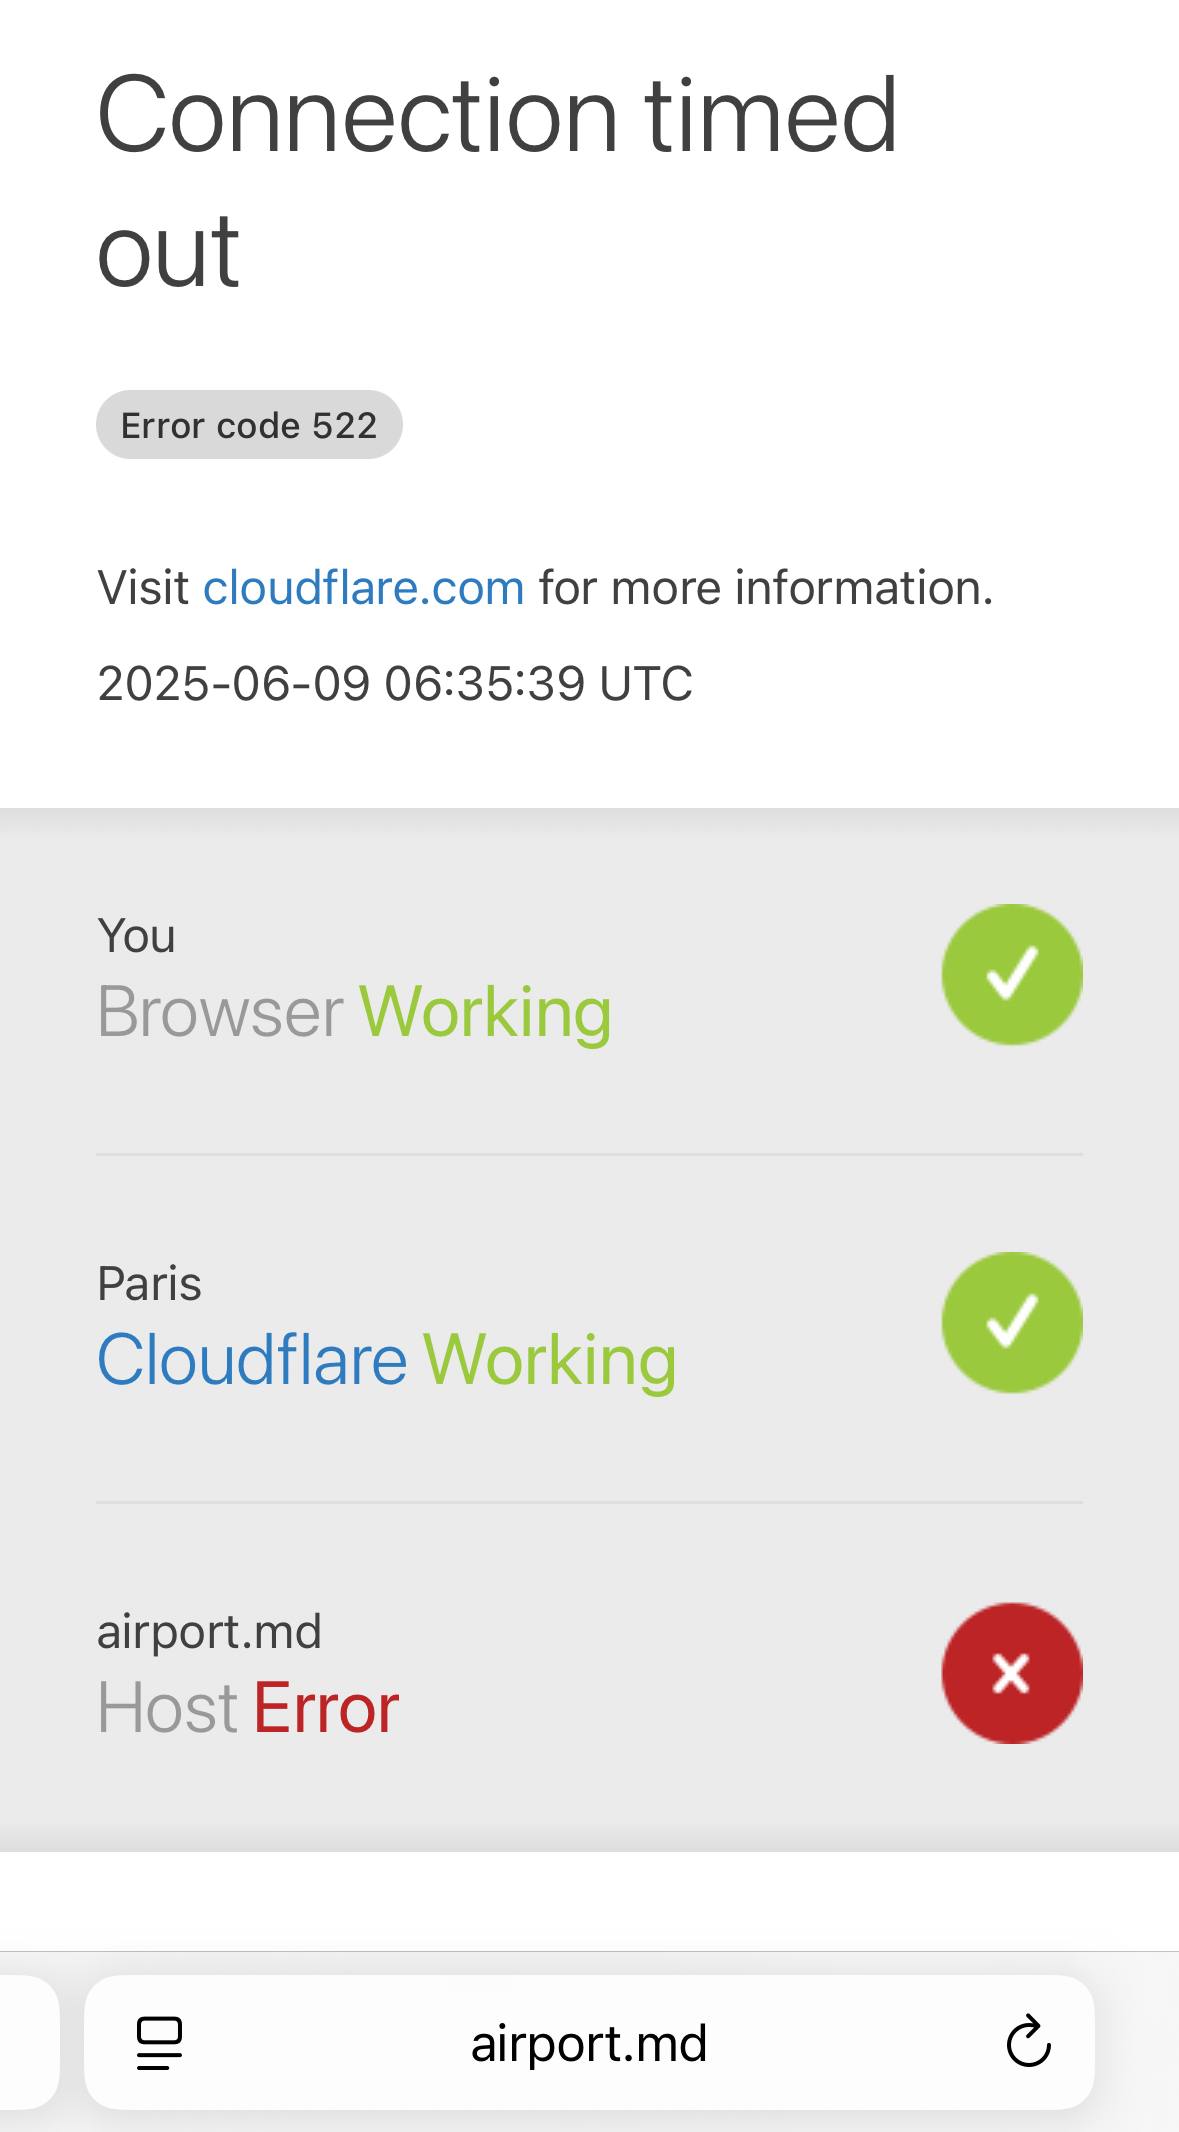Click the green checkmark beside Browser Working

pyautogui.click(x=1012, y=974)
